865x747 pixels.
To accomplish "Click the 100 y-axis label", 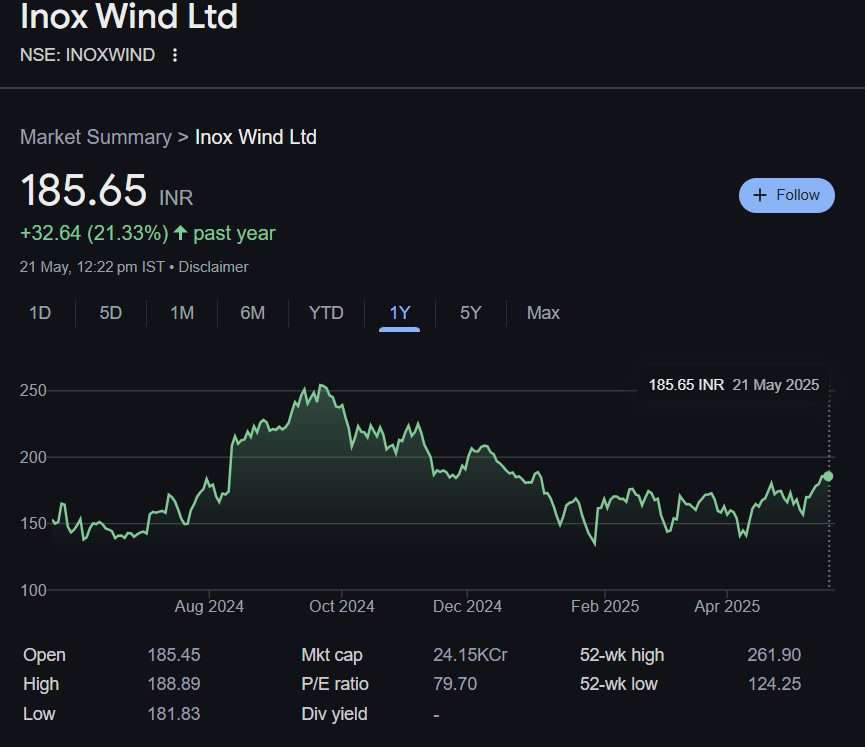I will coord(33,590).
